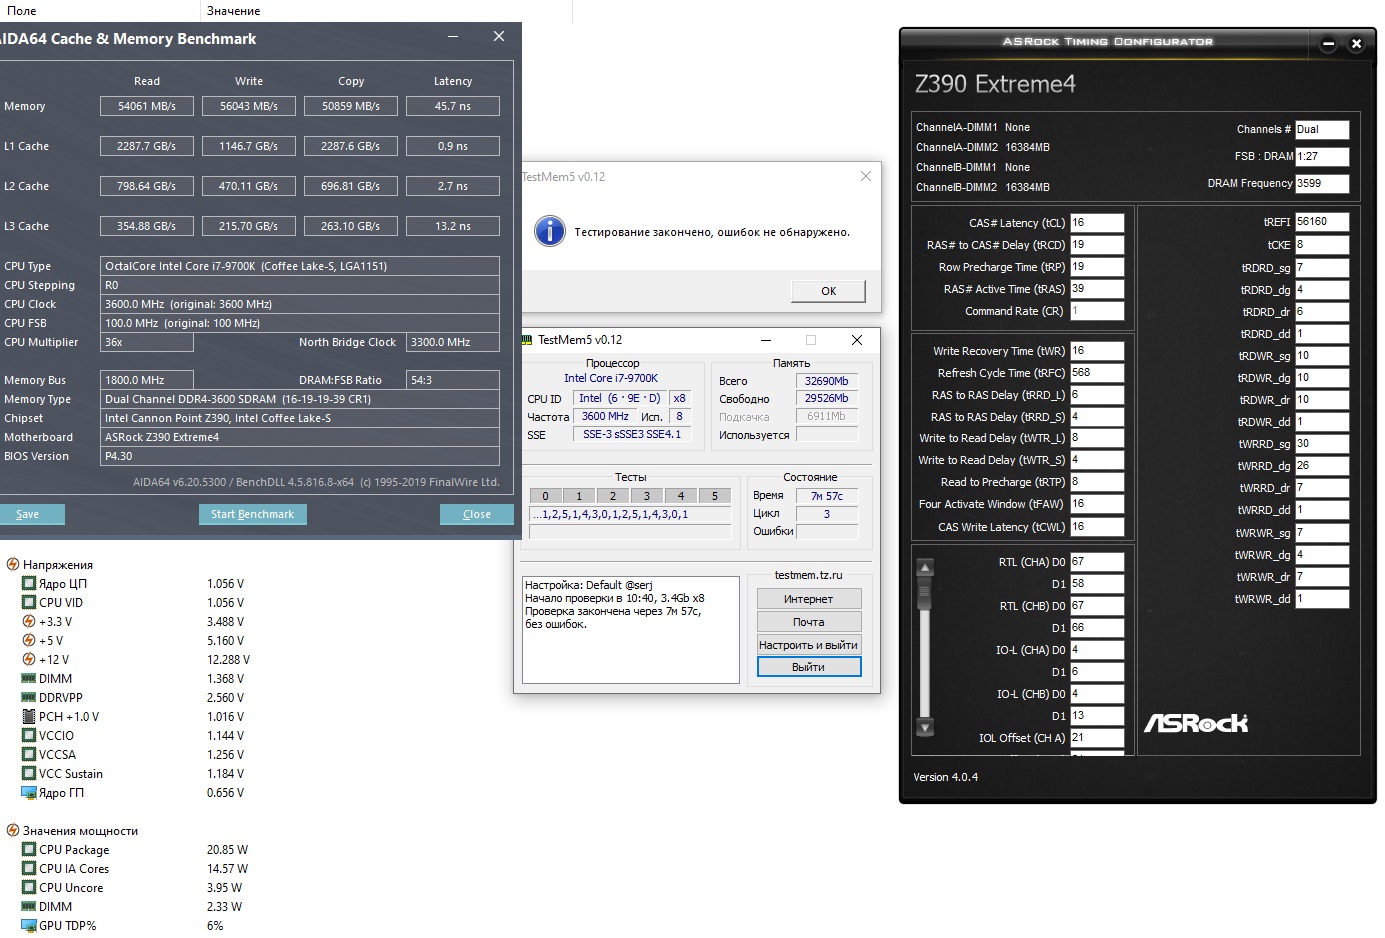This screenshot has height=938, width=1385.
Task: Click the RAS# Active Time (tRAS) field
Action: (x=1097, y=289)
